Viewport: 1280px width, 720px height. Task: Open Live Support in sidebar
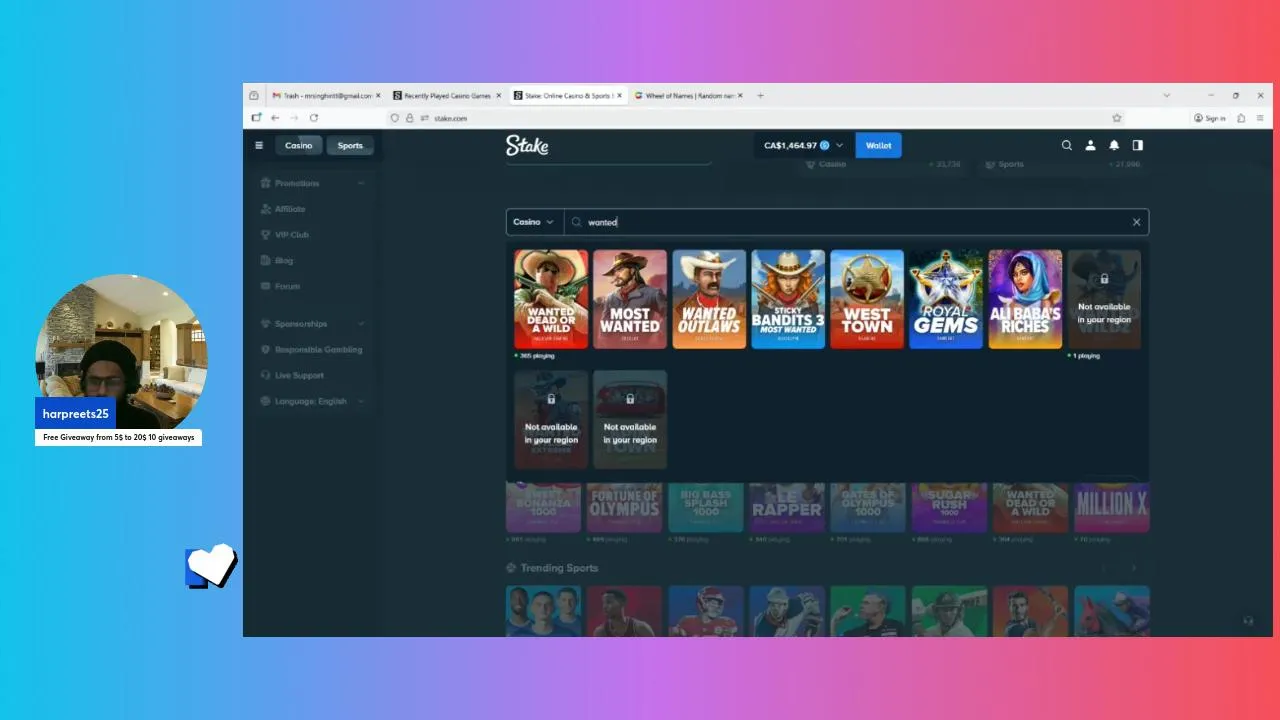pos(299,375)
